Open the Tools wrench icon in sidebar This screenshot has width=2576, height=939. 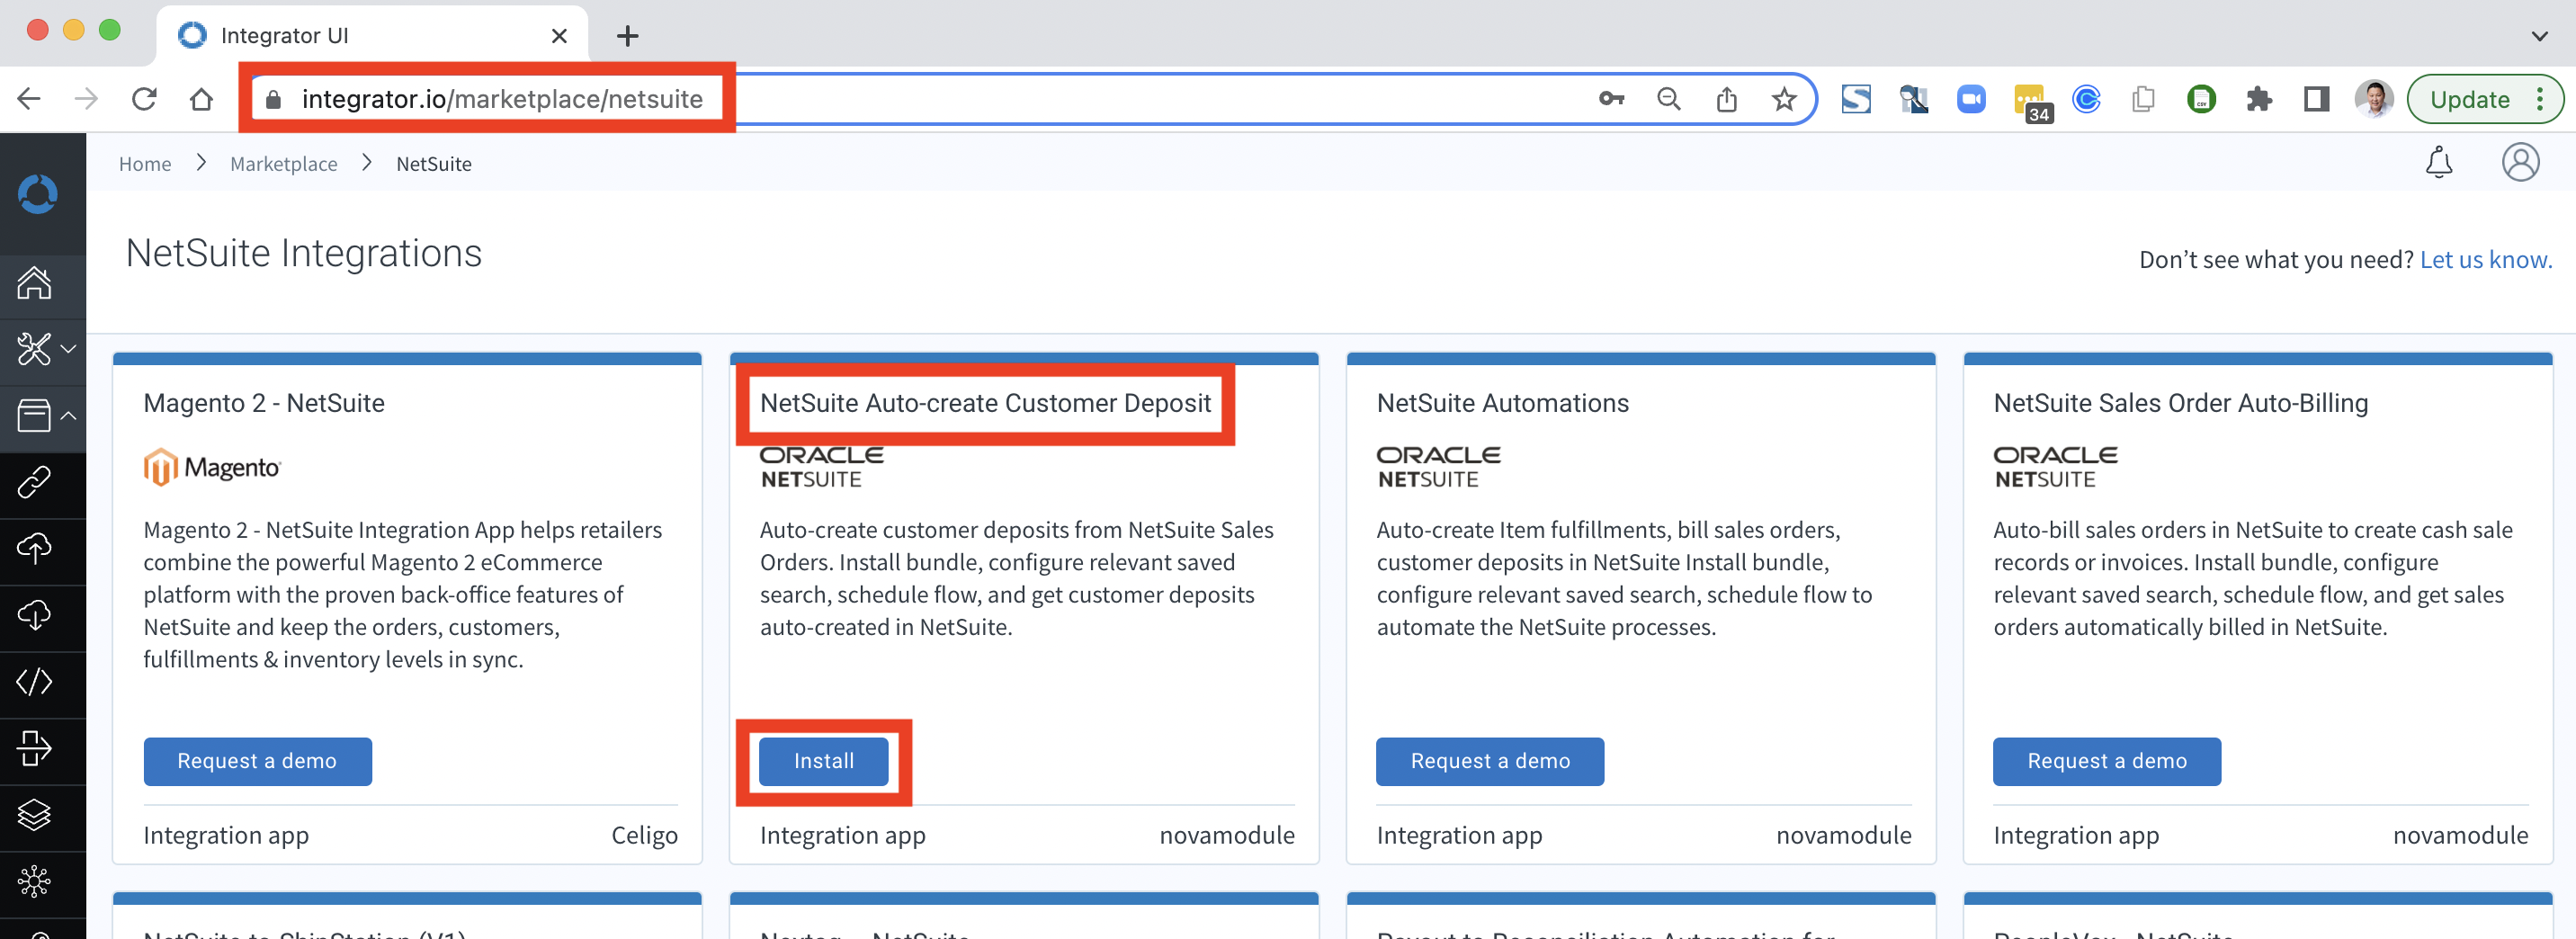[x=34, y=349]
